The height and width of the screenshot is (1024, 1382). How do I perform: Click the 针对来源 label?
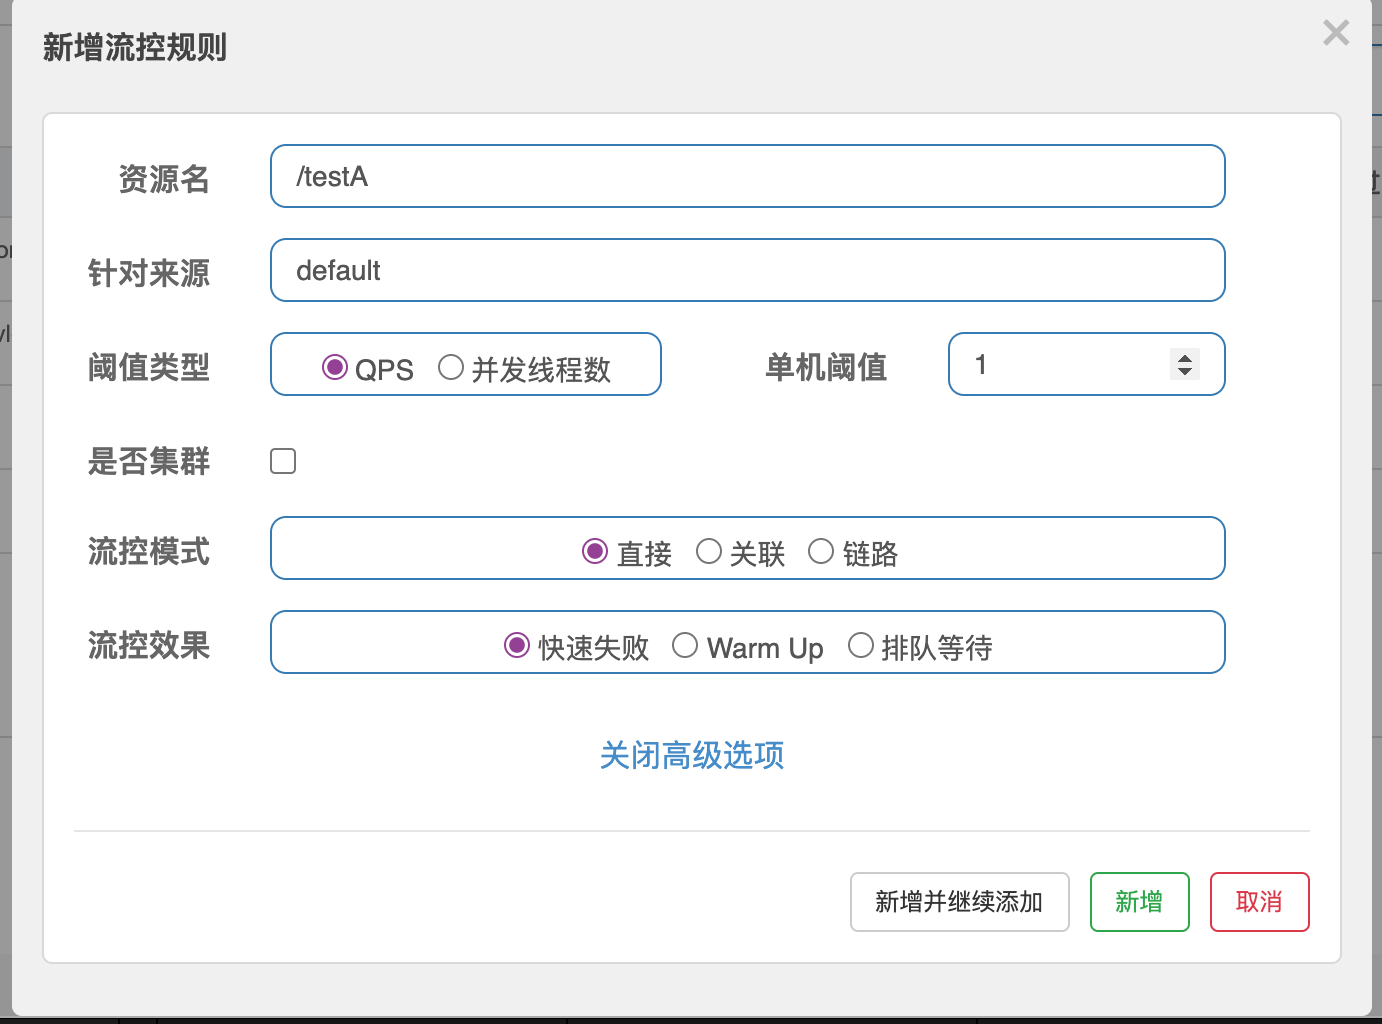pos(149,273)
